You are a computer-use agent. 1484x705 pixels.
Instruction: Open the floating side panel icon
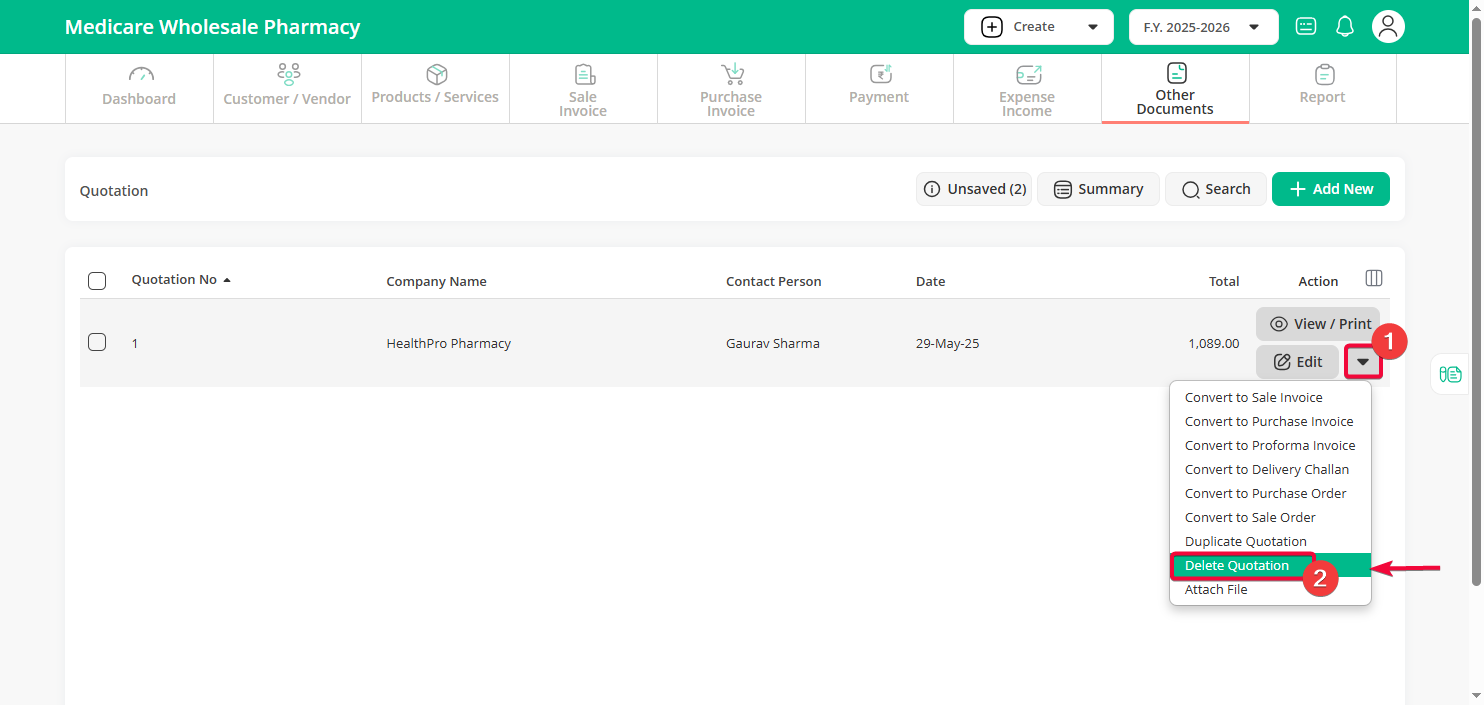click(x=1450, y=374)
